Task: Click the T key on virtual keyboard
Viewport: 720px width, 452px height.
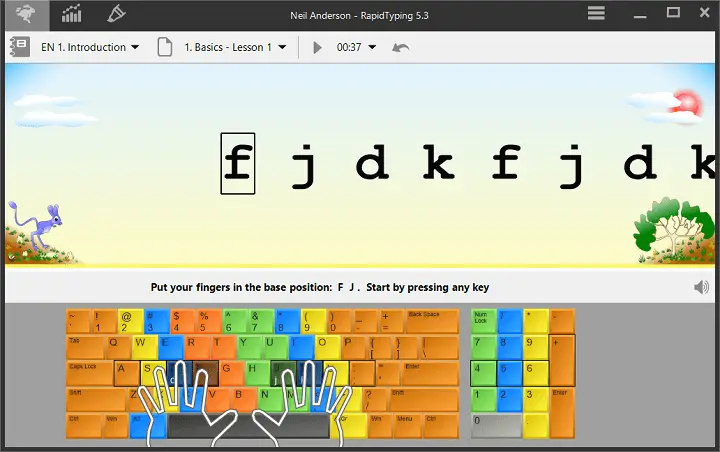Action: [223, 347]
